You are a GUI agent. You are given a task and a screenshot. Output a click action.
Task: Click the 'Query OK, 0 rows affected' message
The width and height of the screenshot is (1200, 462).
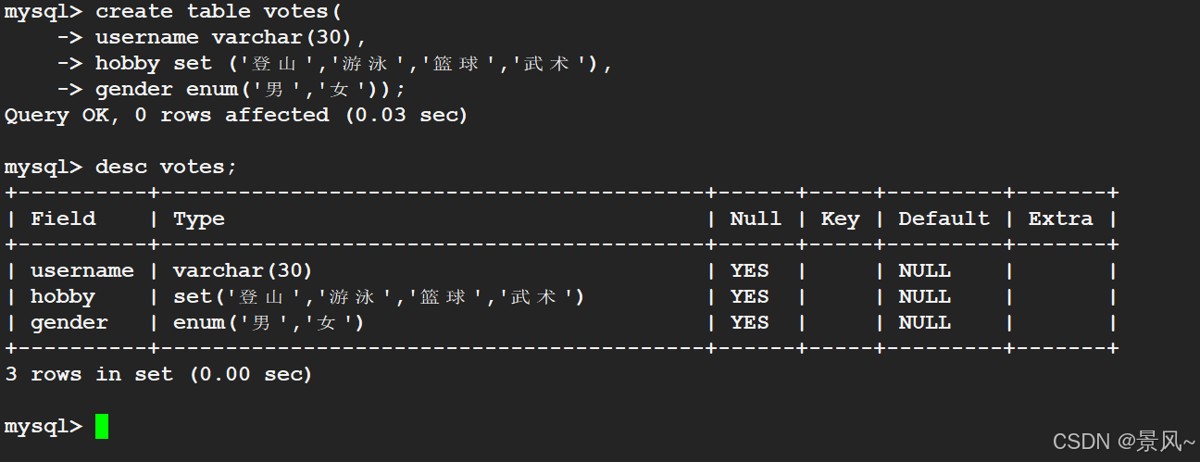coord(236,115)
